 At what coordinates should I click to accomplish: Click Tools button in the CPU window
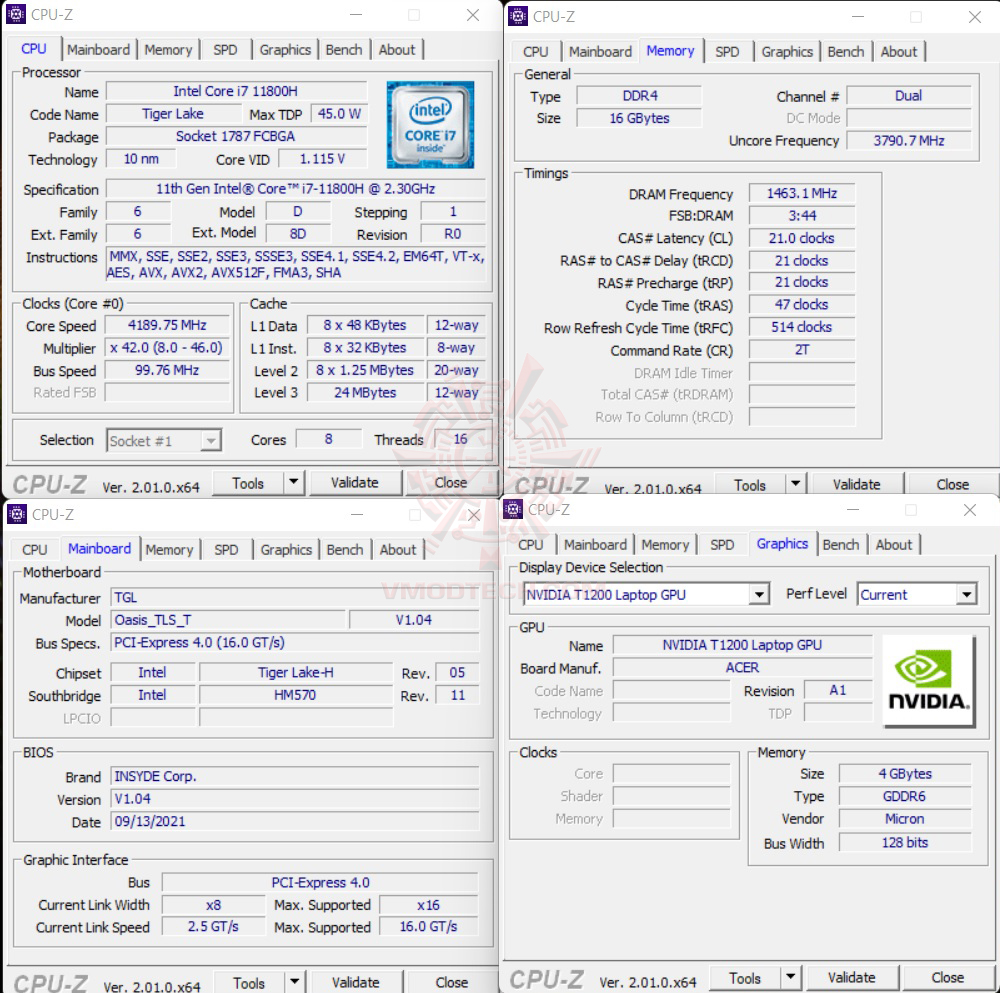(248, 483)
